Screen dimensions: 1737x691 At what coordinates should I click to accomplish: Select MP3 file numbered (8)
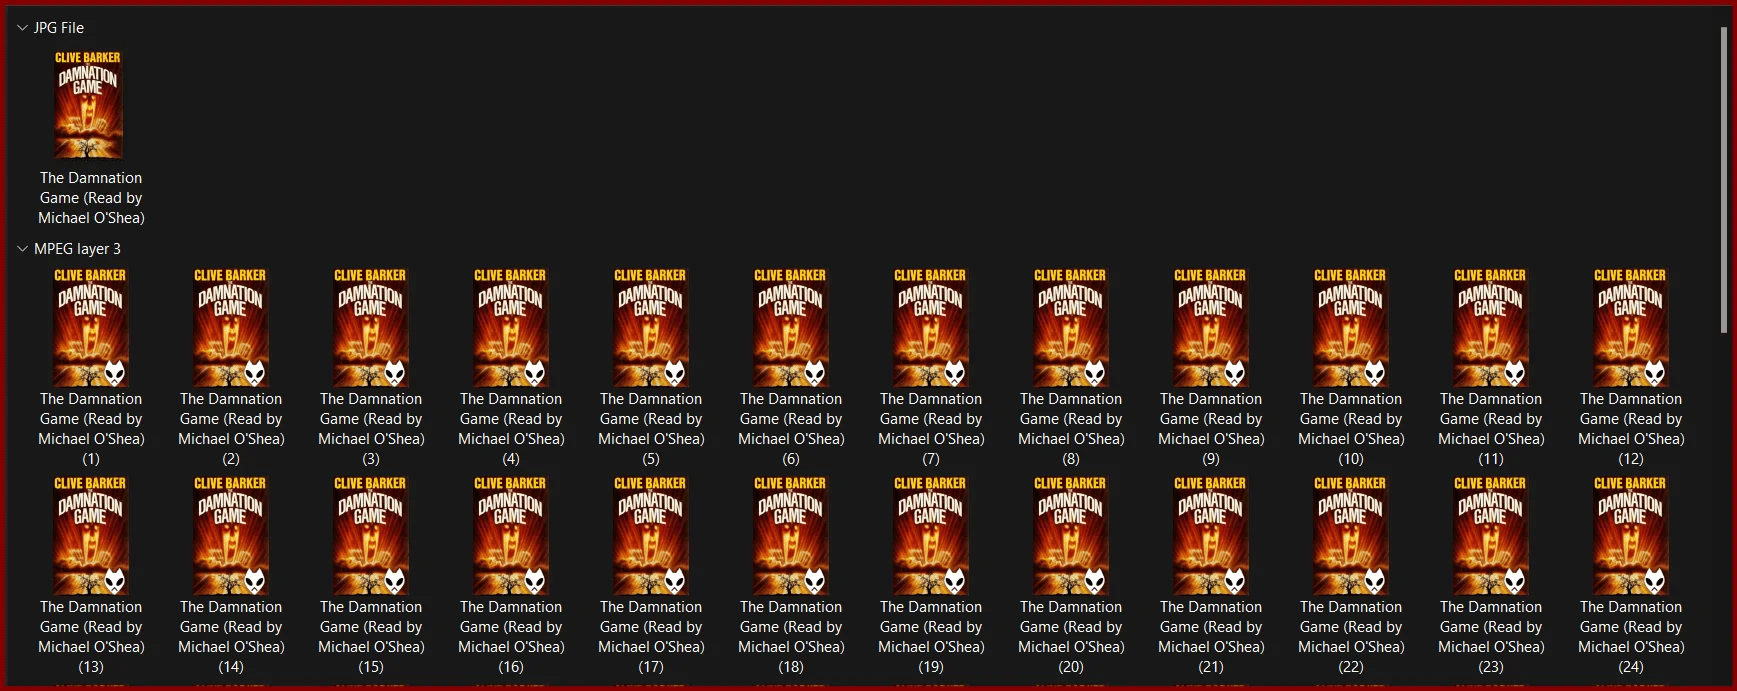coord(1071,367)
